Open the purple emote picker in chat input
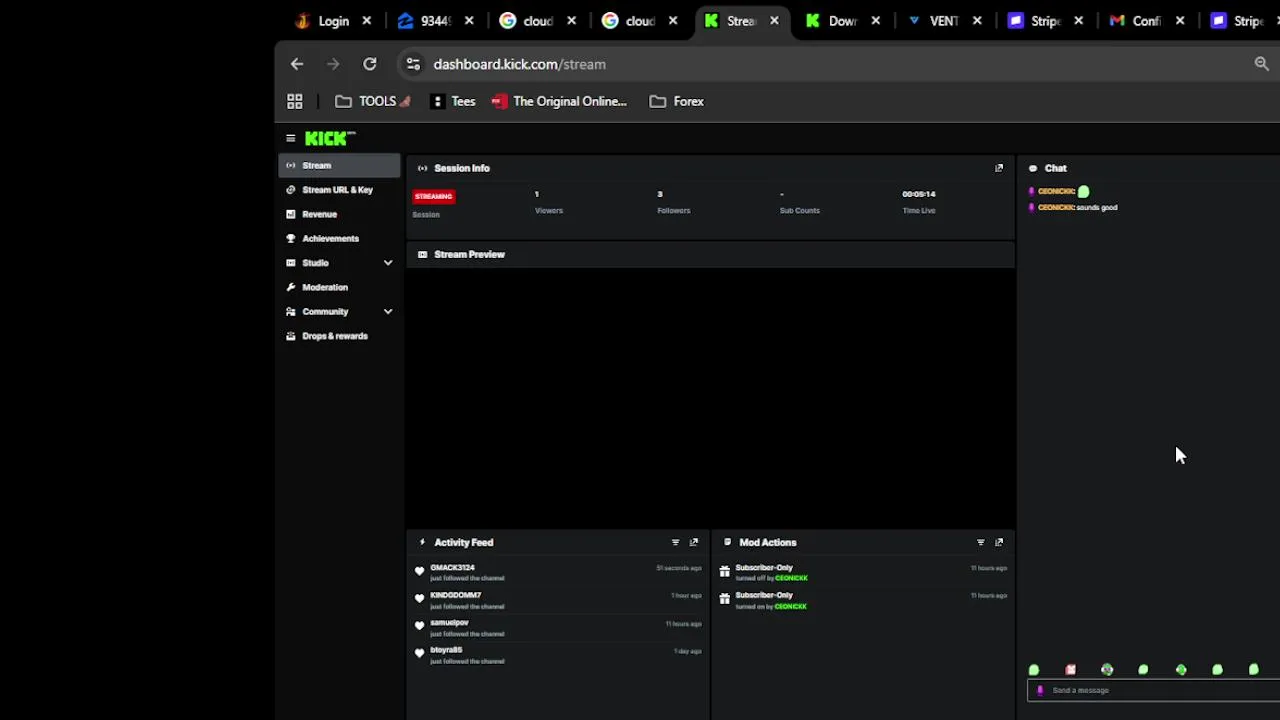This screenshot has width=1280, height=720. click(1040, 690)
